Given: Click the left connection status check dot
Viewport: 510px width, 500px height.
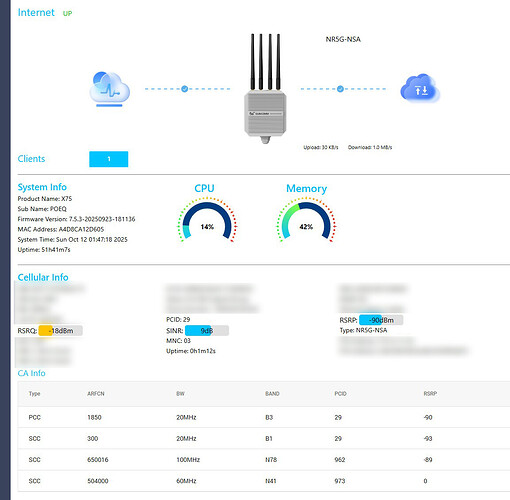Looking at the screenshot, I should [x=184, y=89].
